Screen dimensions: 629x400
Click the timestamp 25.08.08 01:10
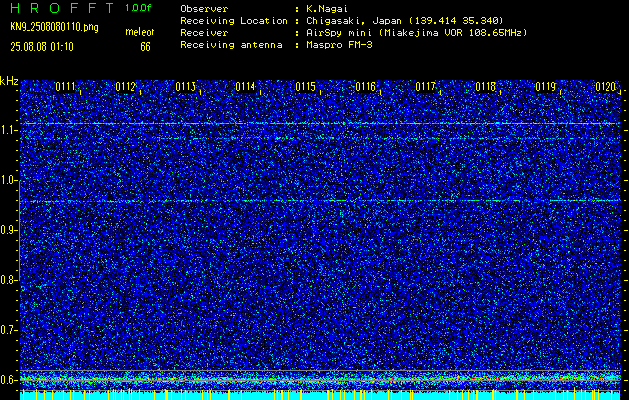coord(42,47)
